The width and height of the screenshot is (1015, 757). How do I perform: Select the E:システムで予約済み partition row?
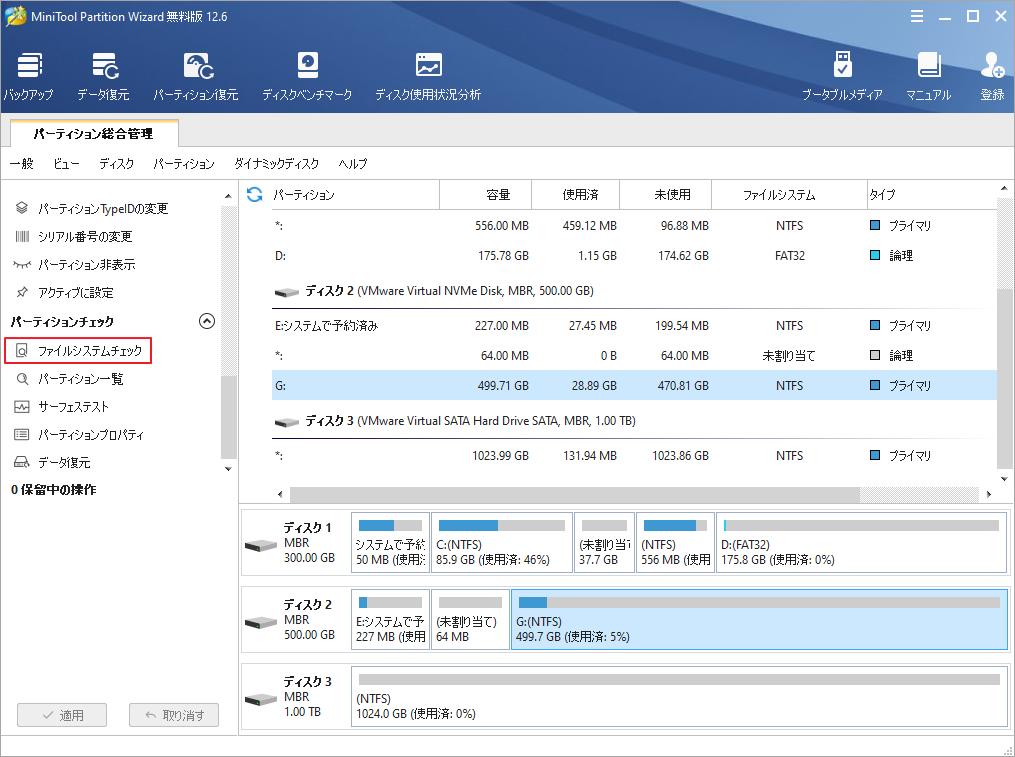(x=634, y=325)
